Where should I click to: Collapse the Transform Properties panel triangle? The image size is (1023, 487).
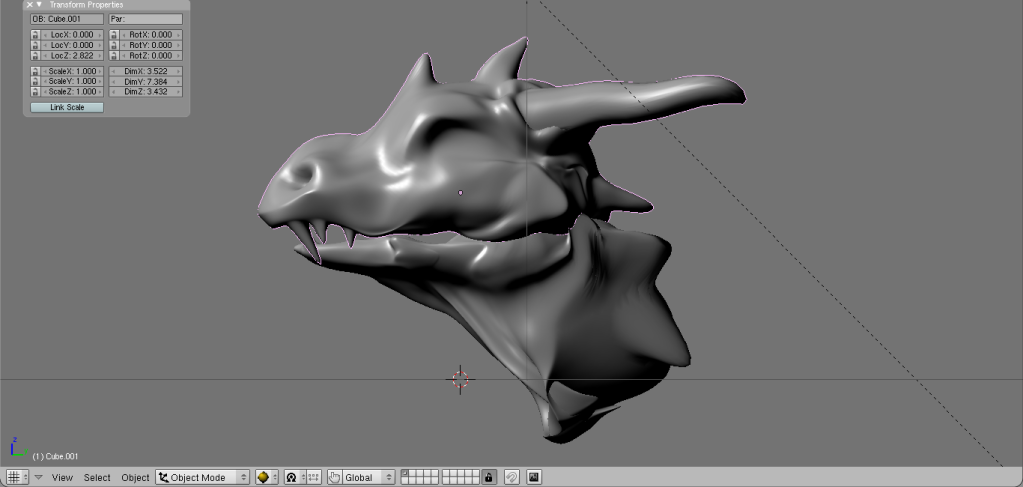pos(39,4)
